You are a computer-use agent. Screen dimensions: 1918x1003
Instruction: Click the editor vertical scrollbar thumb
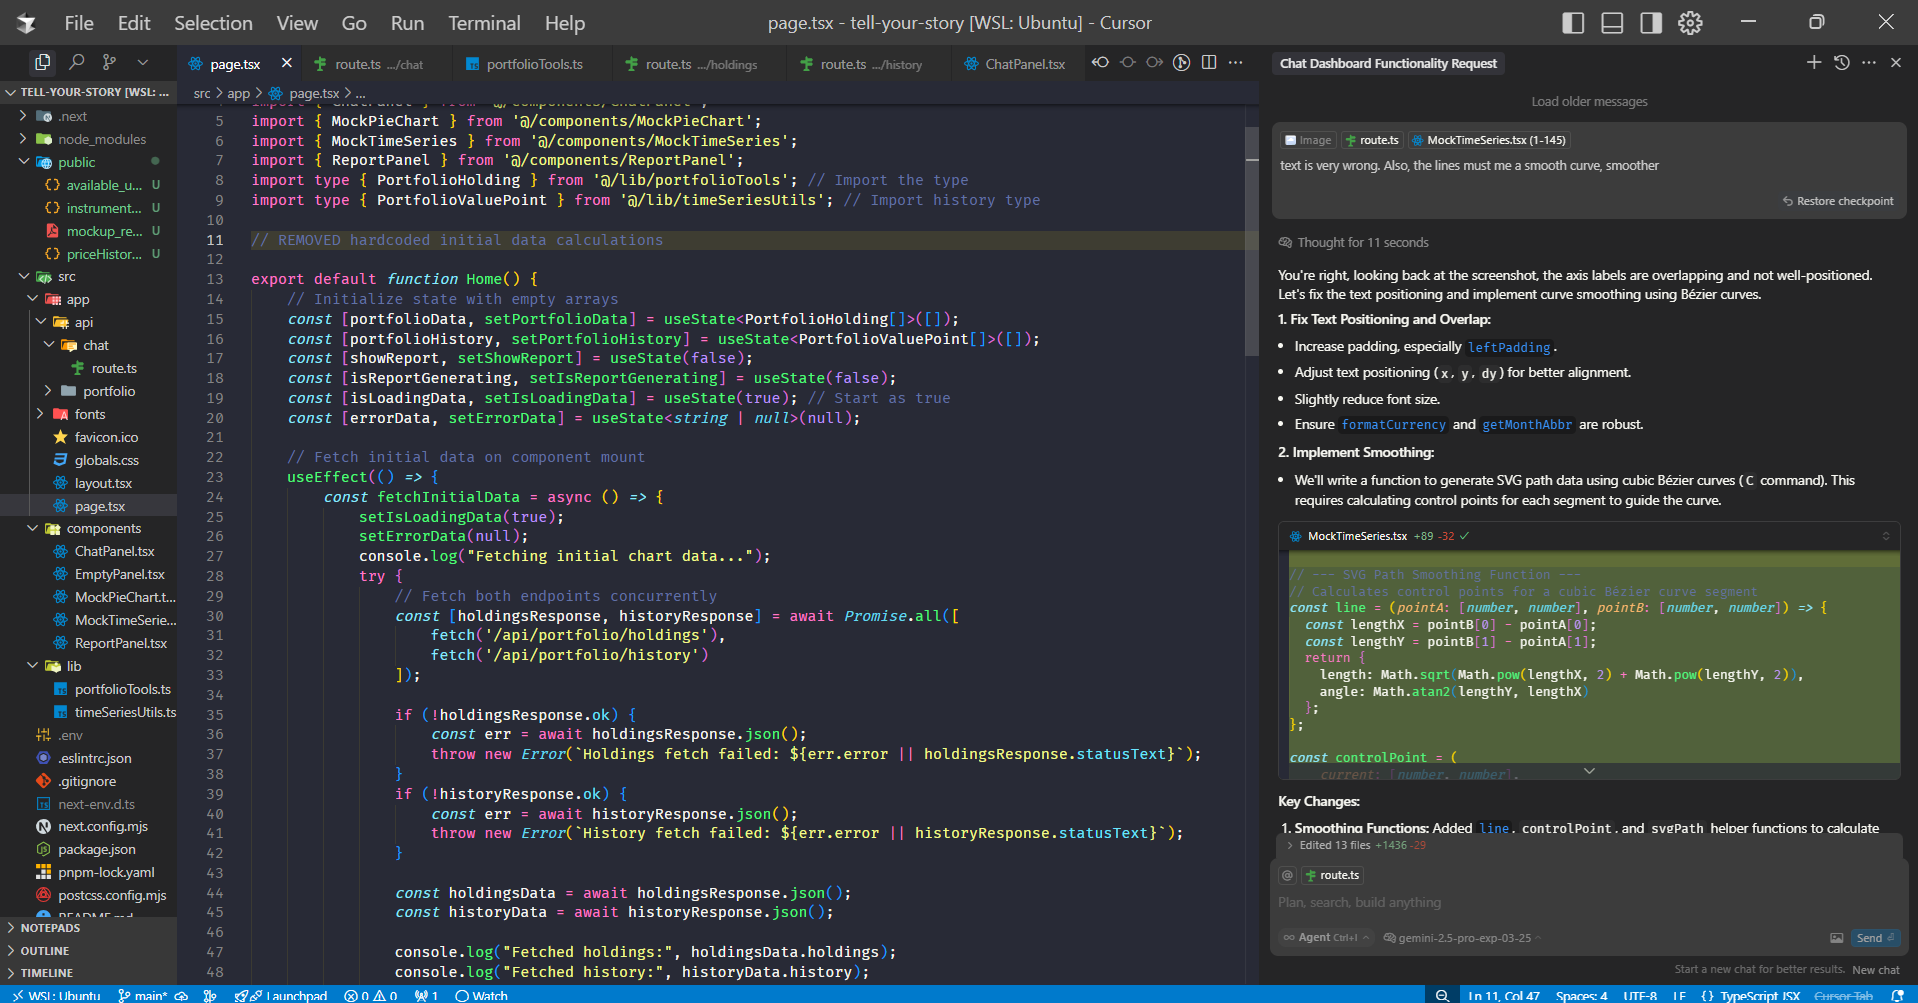click(1251, 241)
